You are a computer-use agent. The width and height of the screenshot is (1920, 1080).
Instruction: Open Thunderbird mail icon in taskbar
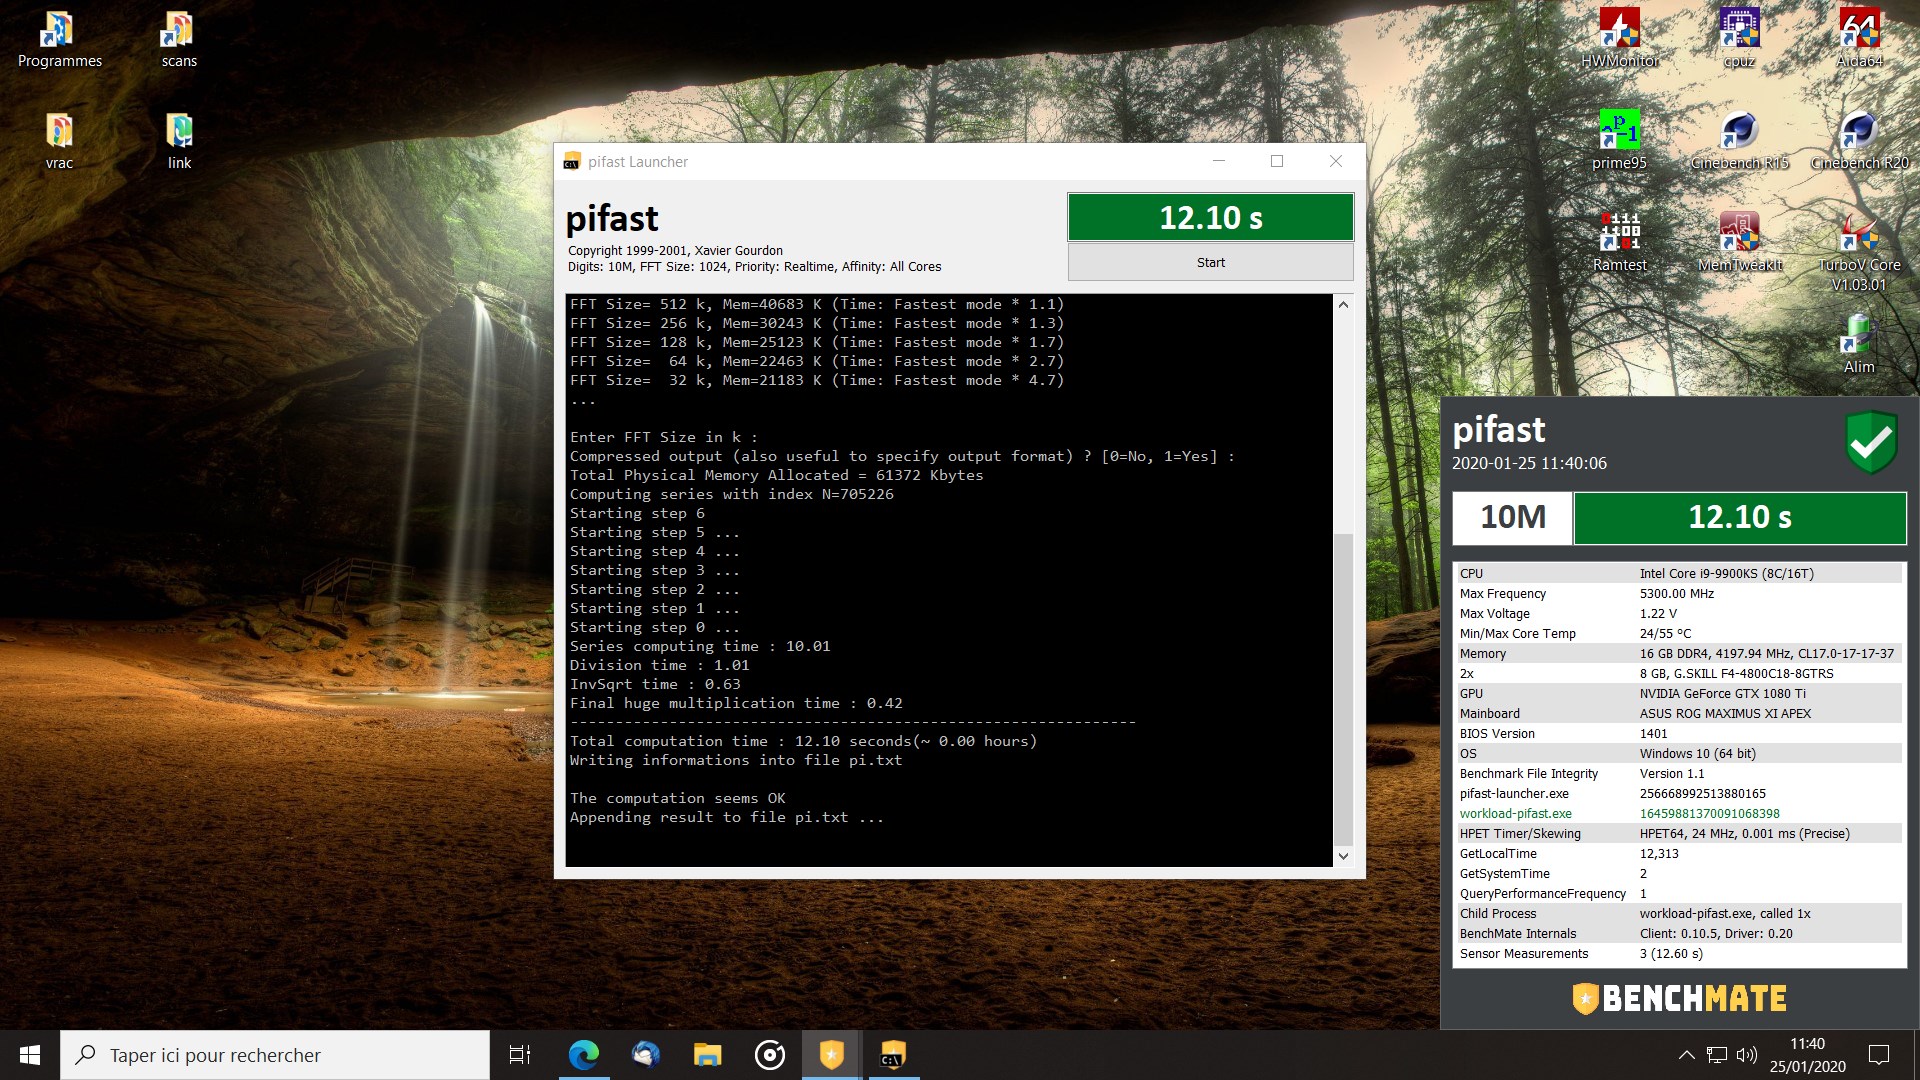[x=645, y=1055]
